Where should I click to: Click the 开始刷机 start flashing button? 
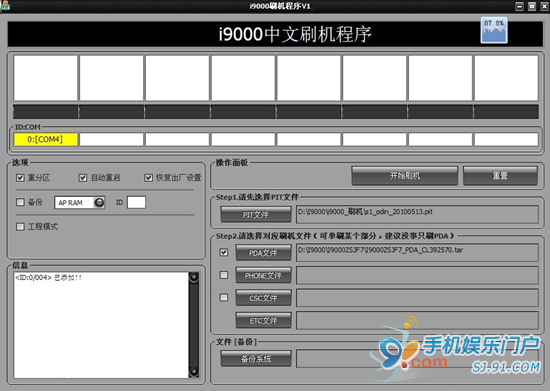[x=404, y=175]
